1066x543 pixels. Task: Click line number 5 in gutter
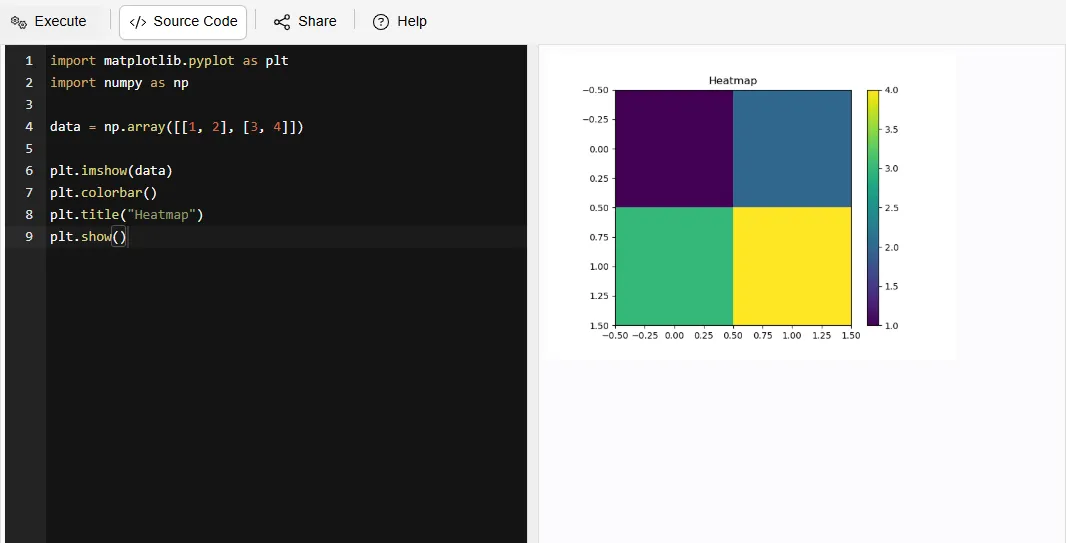[29, 148]
